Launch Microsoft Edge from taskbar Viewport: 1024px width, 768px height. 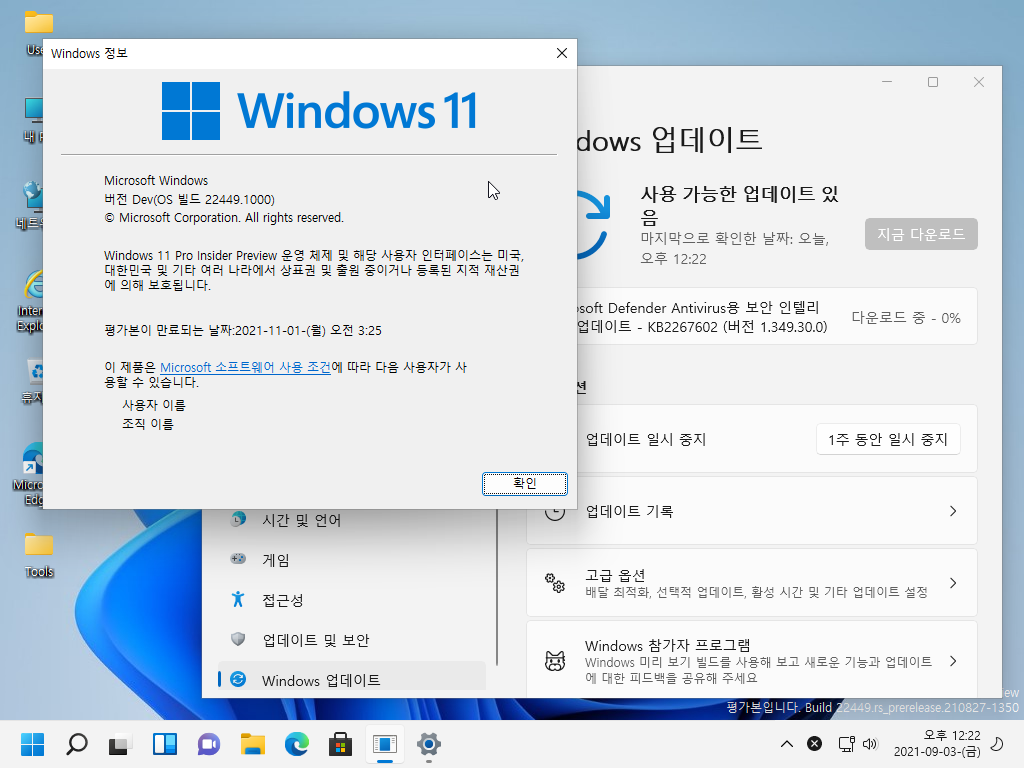(x=297, y=744)
